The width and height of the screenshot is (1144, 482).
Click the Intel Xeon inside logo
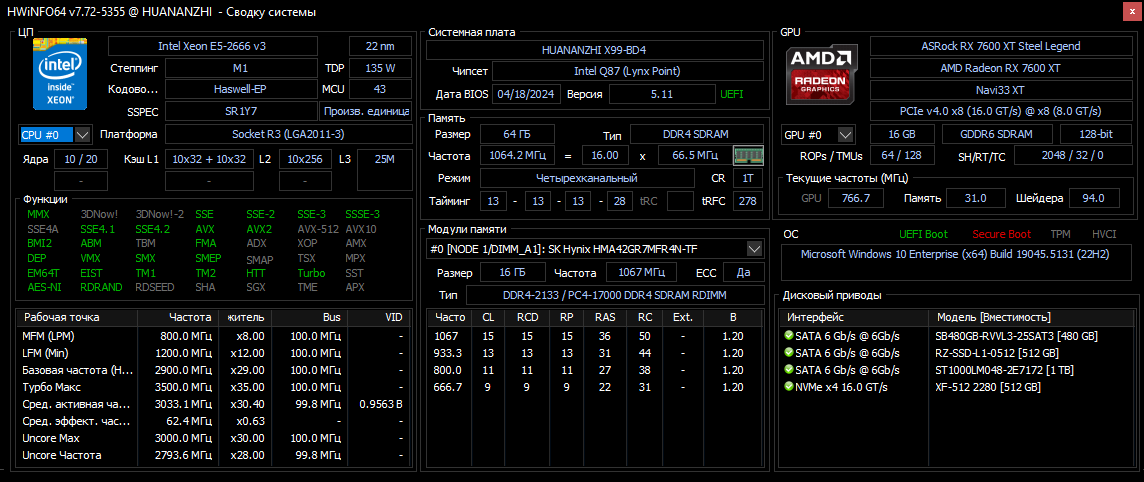(x=60, y=75)
